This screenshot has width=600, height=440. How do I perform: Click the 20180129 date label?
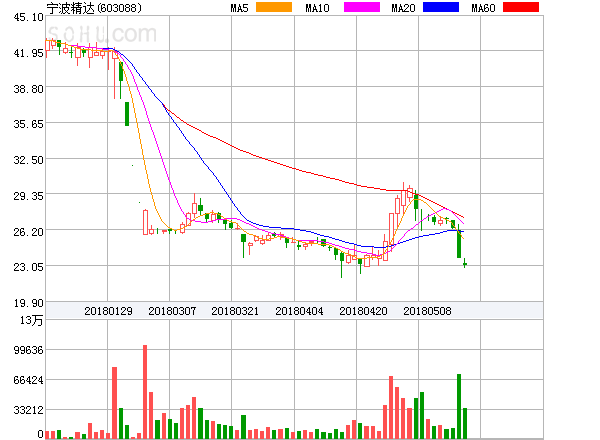pyautogui.click(x=108, y=311)
